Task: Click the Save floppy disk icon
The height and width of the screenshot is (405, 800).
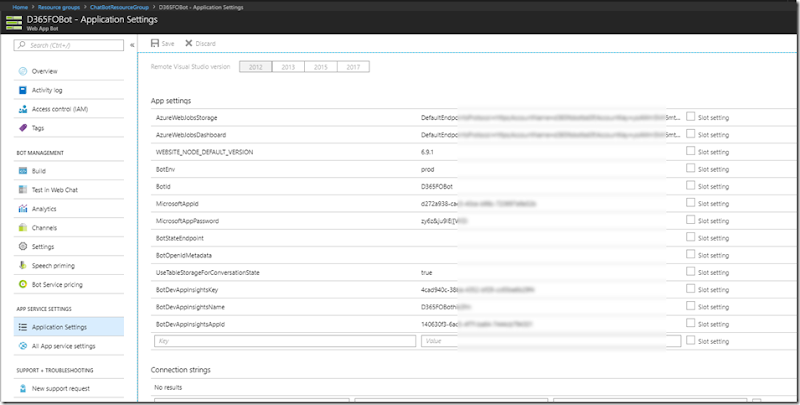Action: coord(155,43)
